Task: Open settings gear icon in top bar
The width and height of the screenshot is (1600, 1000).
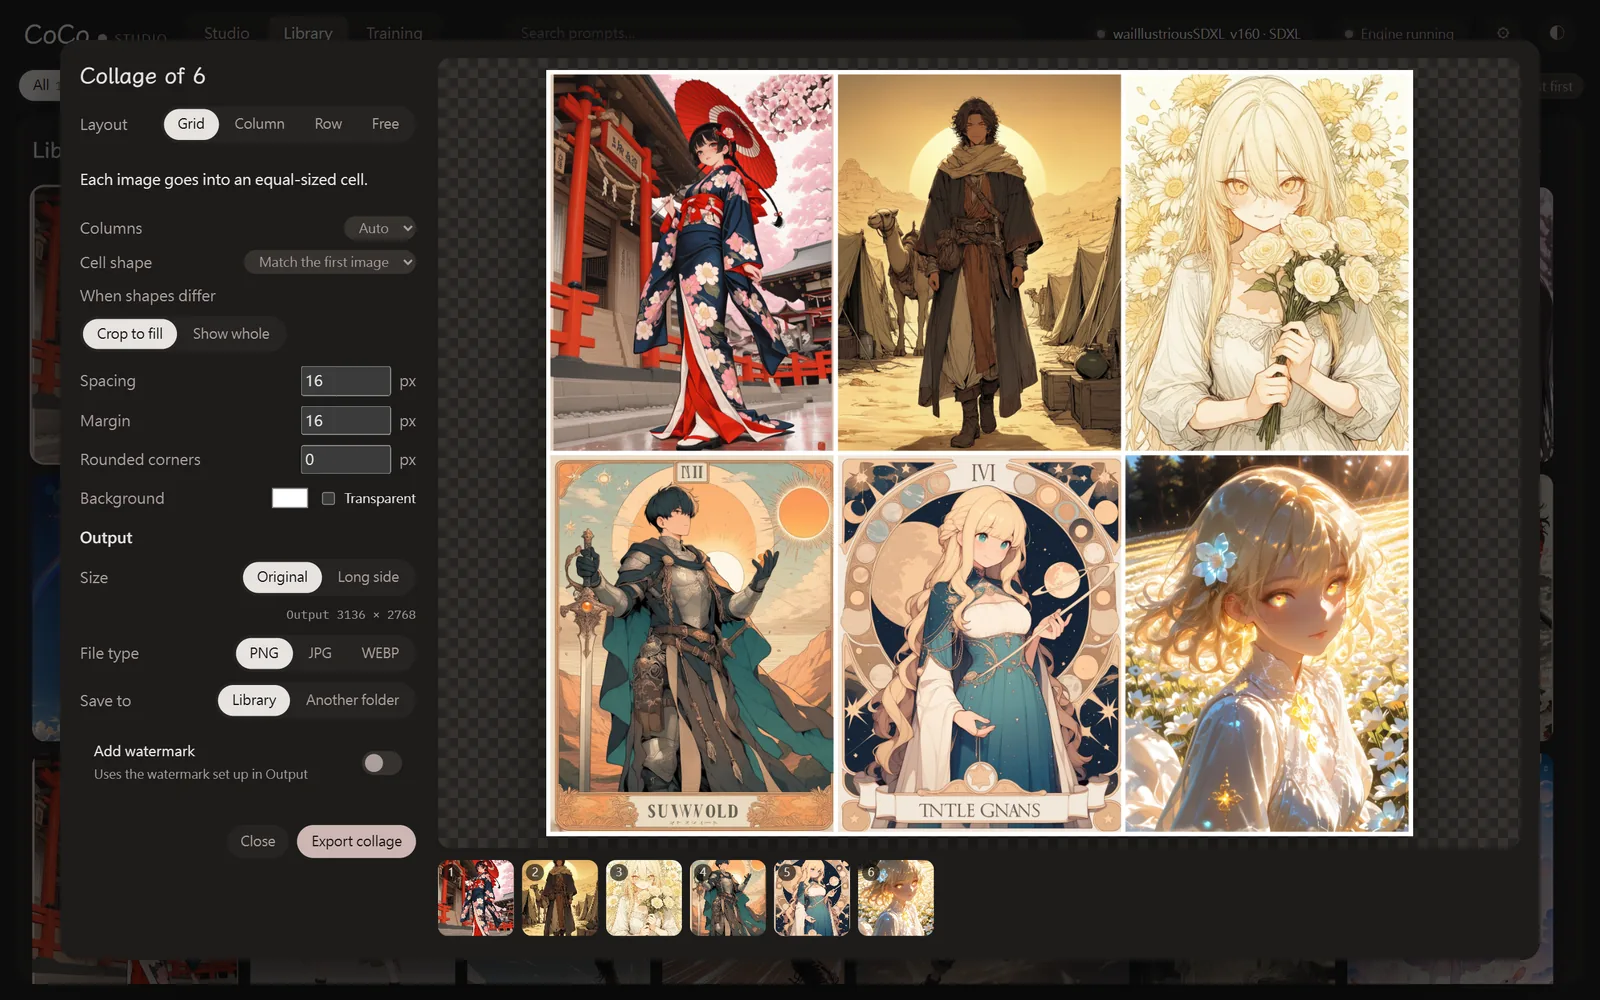Action: tap(1503, 33)
